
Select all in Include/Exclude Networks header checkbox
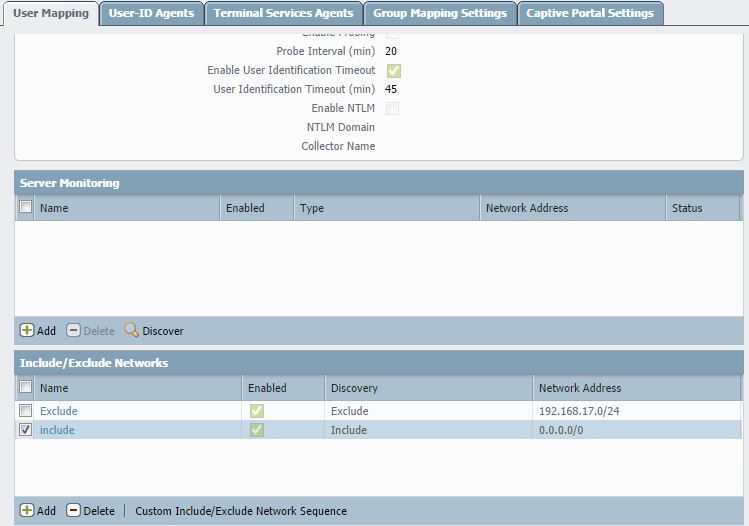pos(26,388)
